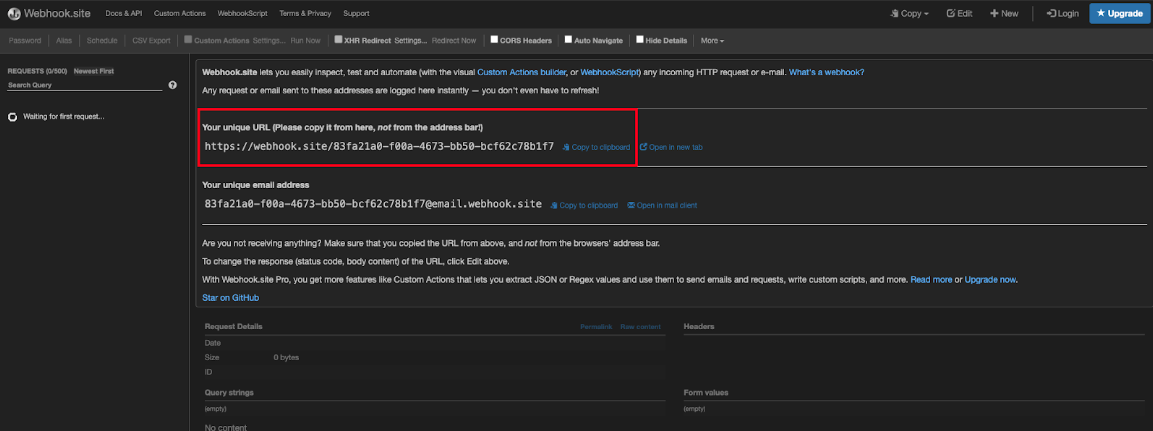This screenshot has width=1153, height=431.
Task: Expand the More dropdown
Action: pos(713,40)
